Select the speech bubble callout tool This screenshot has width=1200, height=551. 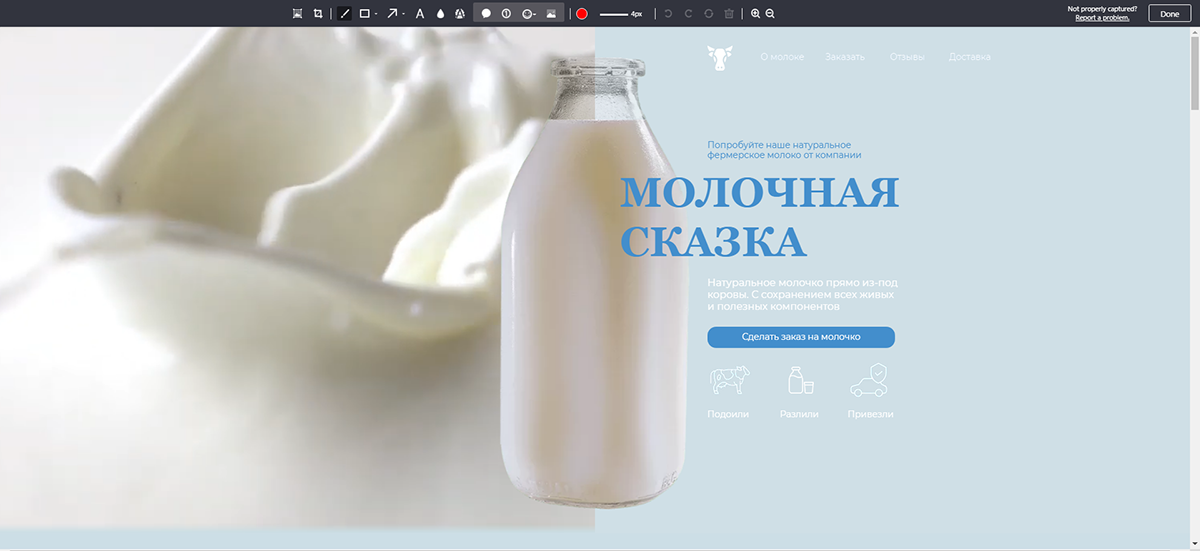point(486,14)
